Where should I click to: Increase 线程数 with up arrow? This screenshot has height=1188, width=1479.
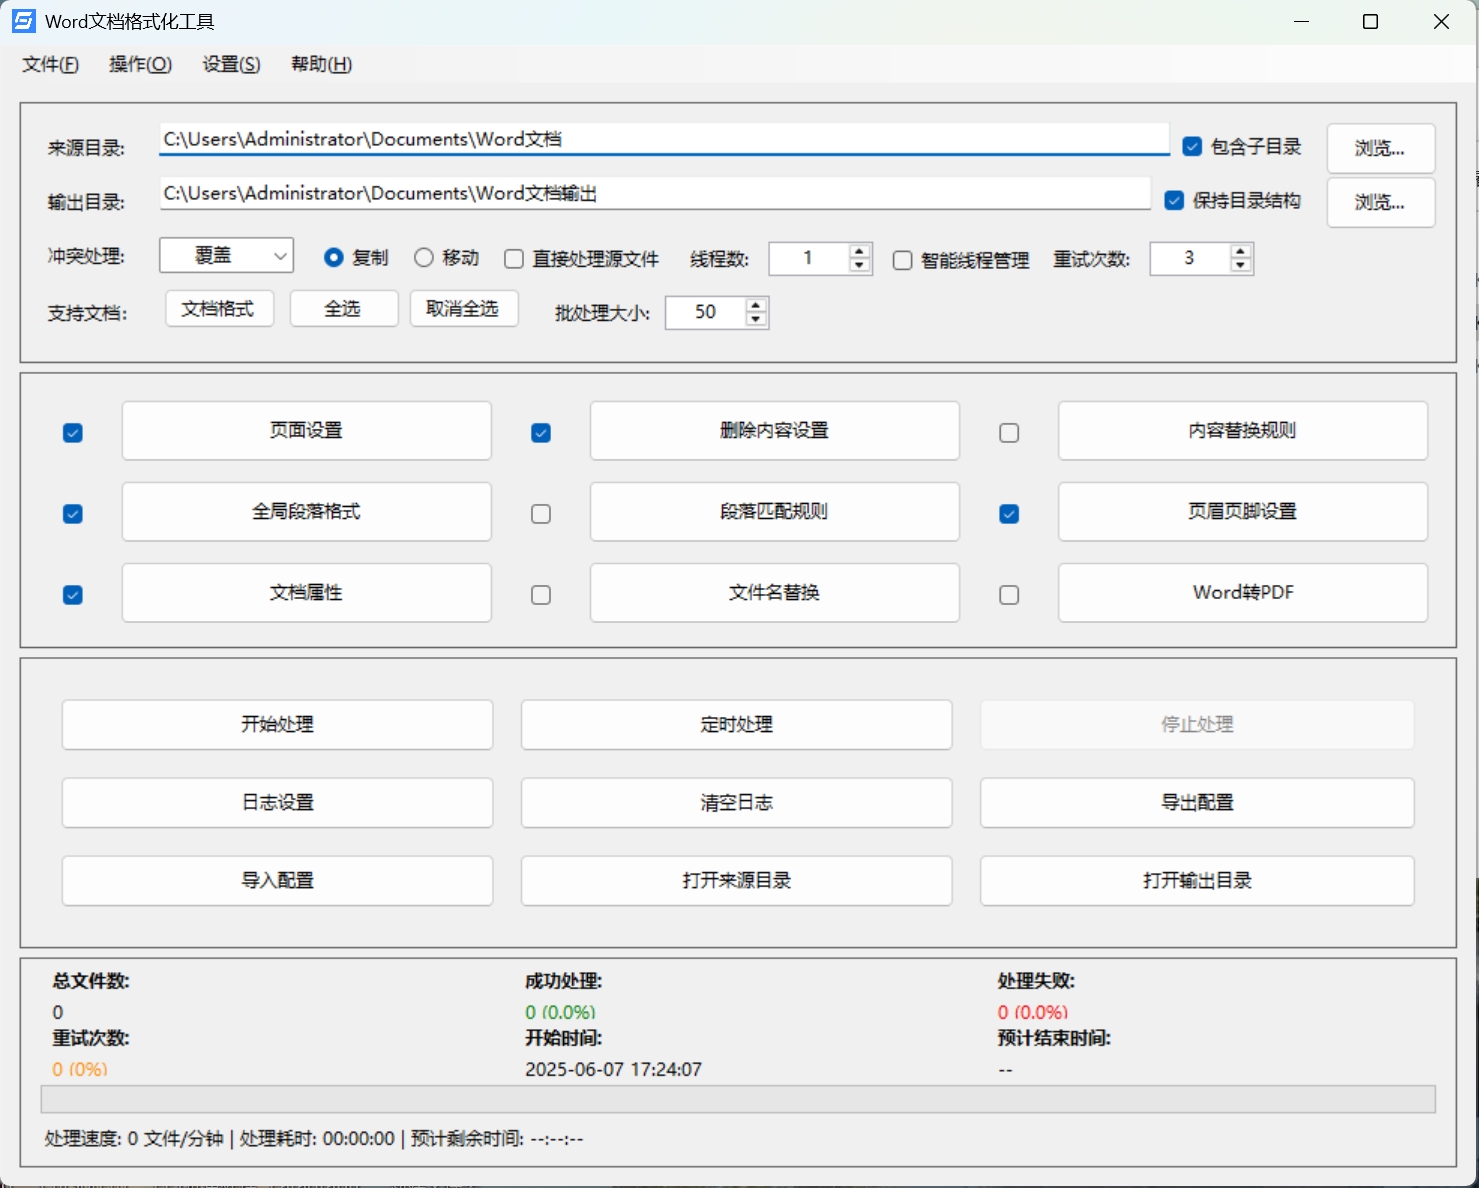coord(859,251)
